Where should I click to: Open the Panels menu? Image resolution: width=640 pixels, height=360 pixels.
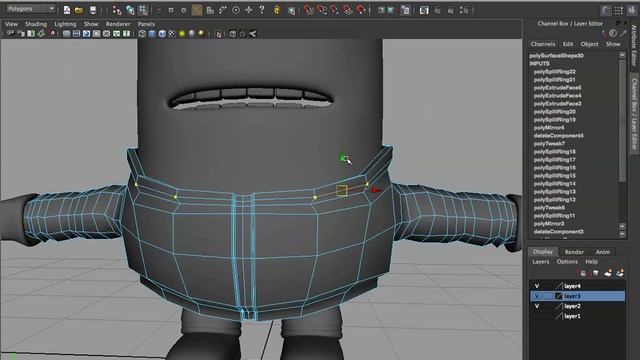click(x=146, y=24)
